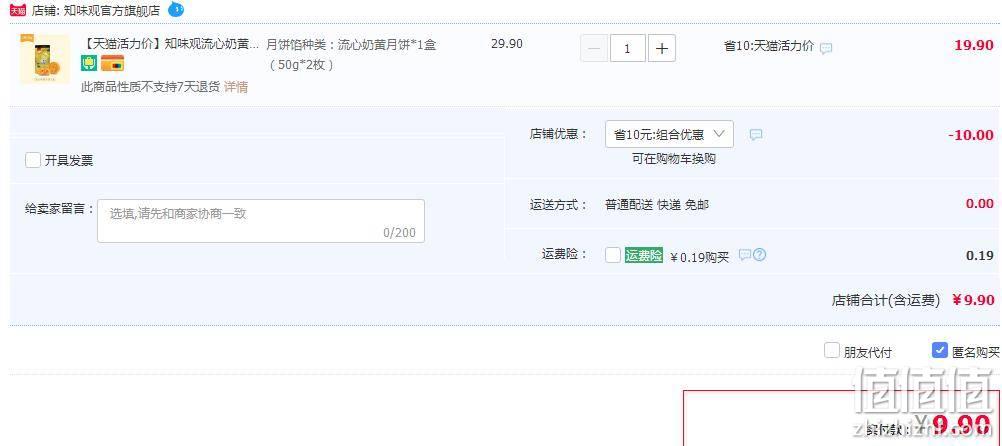Click the 19.90 item price

point(974,45)
